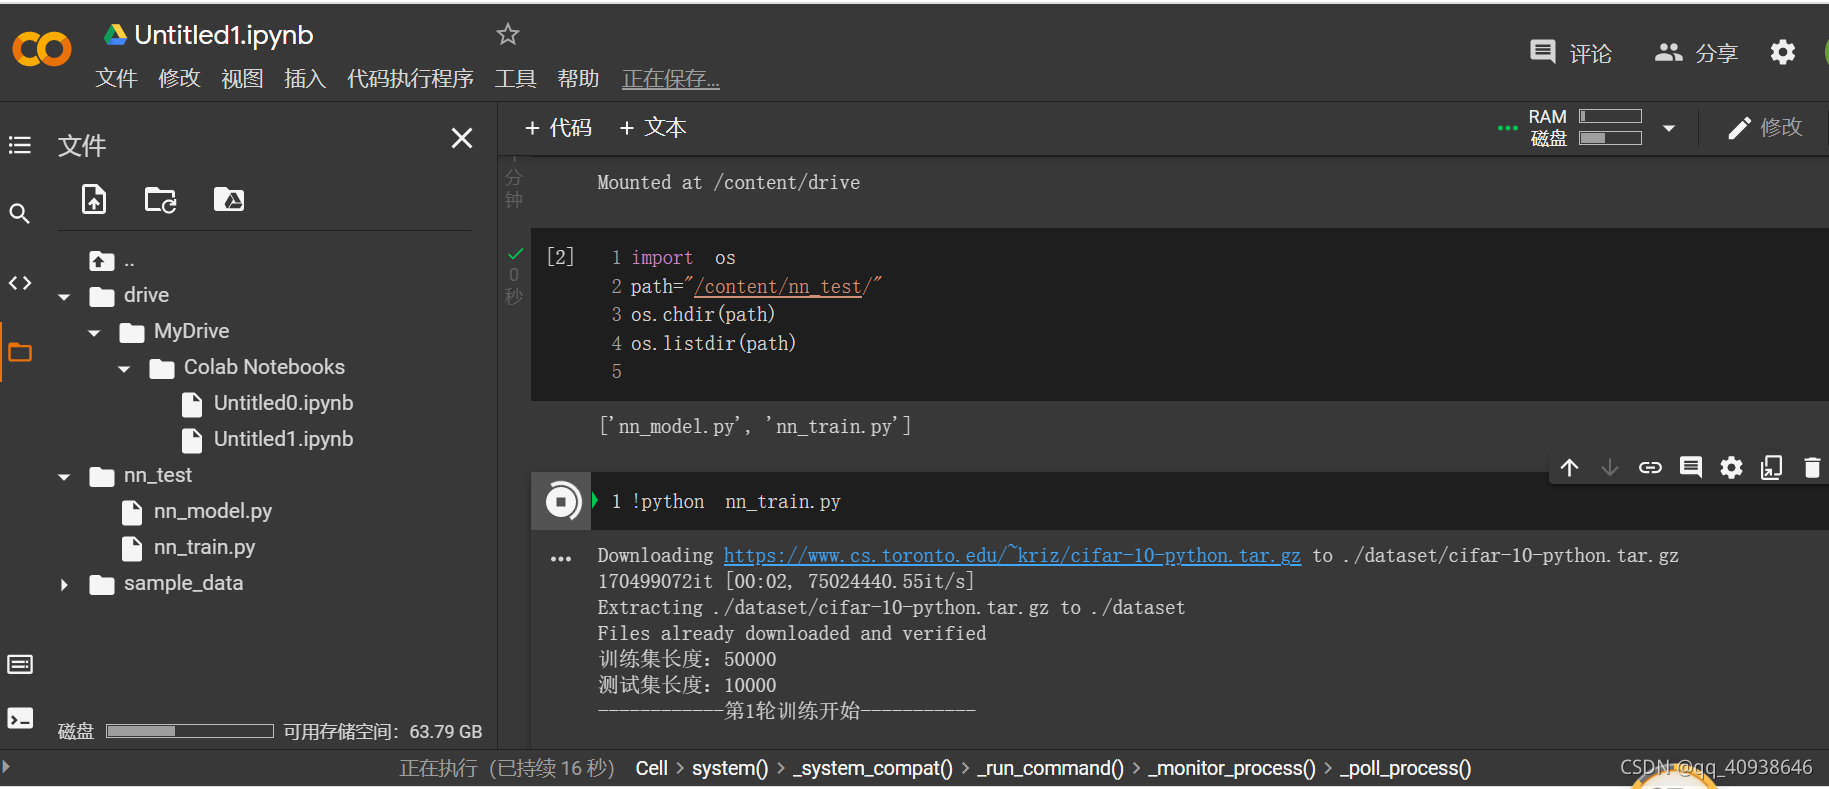This screenshot has width=1829, height=789.
Task: Click the RAM usage bar
Action: (1610, 116)
